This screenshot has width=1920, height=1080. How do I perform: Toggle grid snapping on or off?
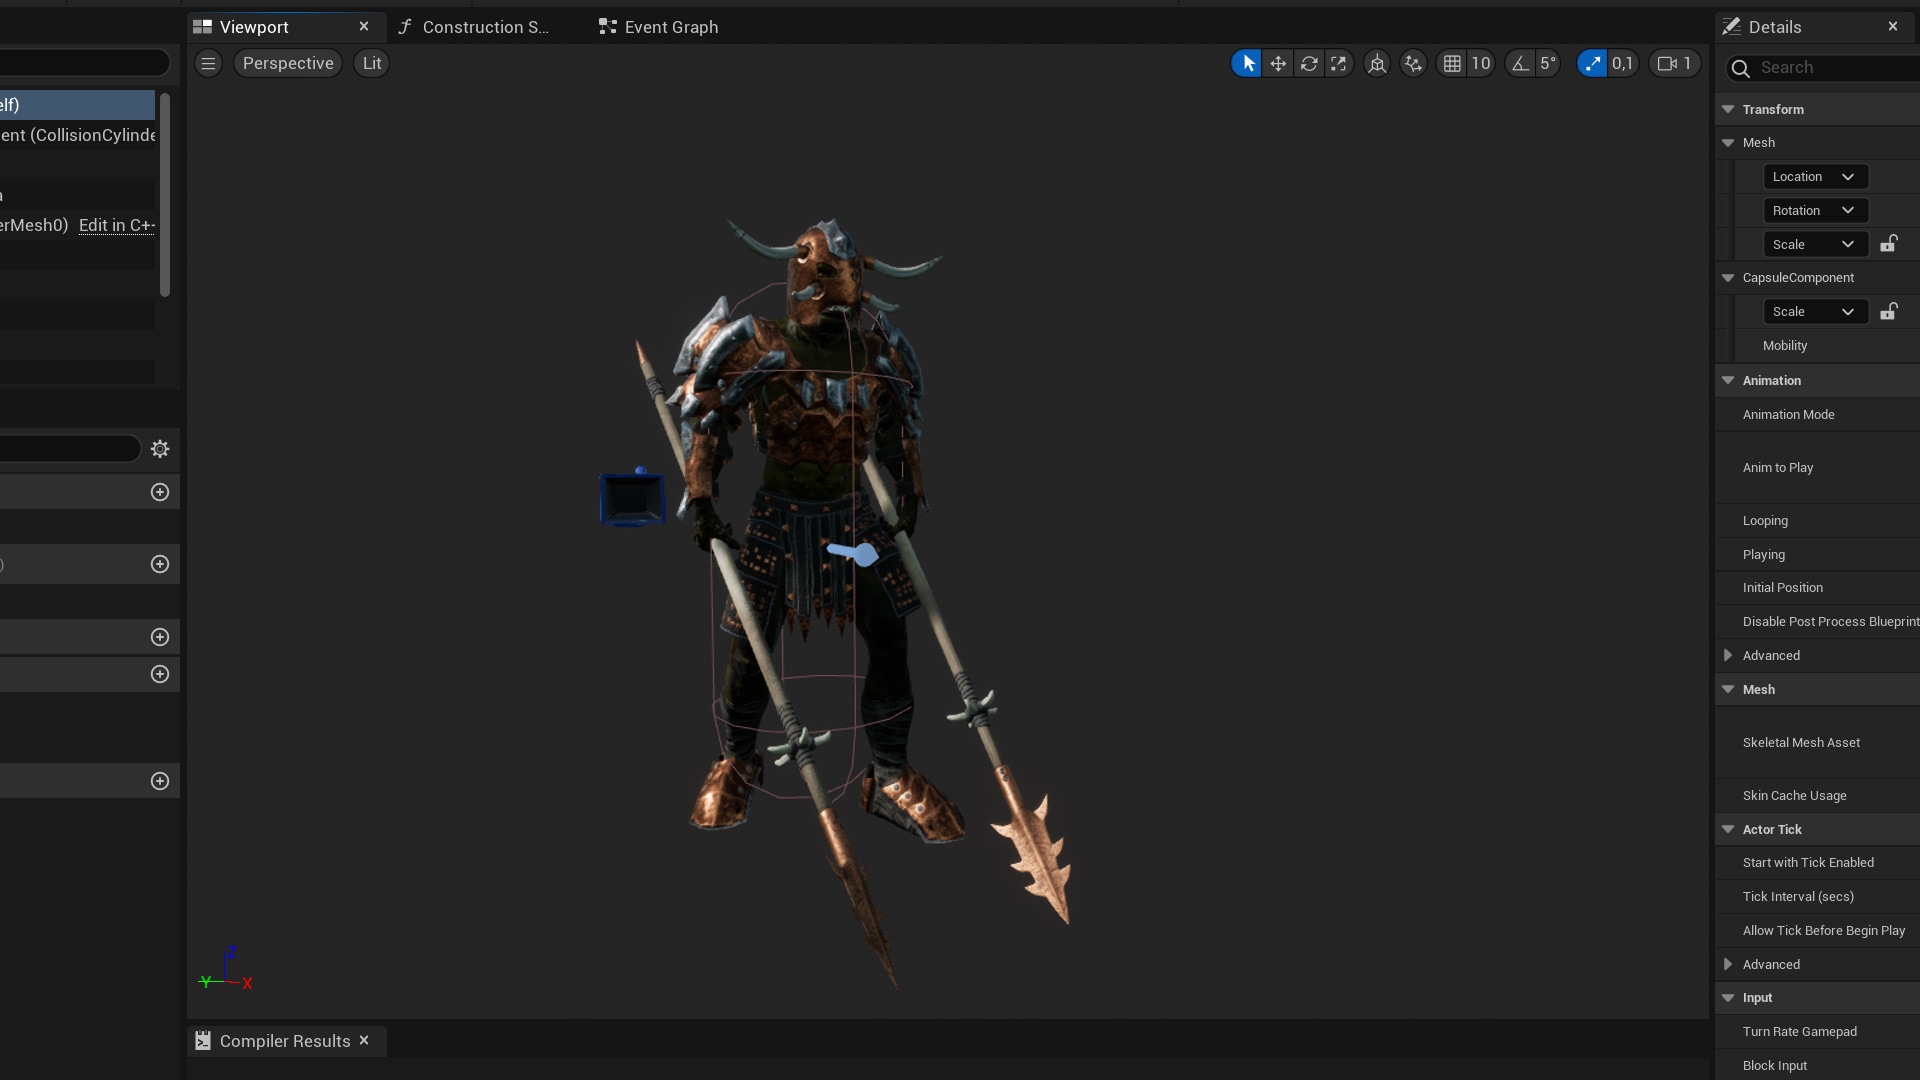point(1452,64)
